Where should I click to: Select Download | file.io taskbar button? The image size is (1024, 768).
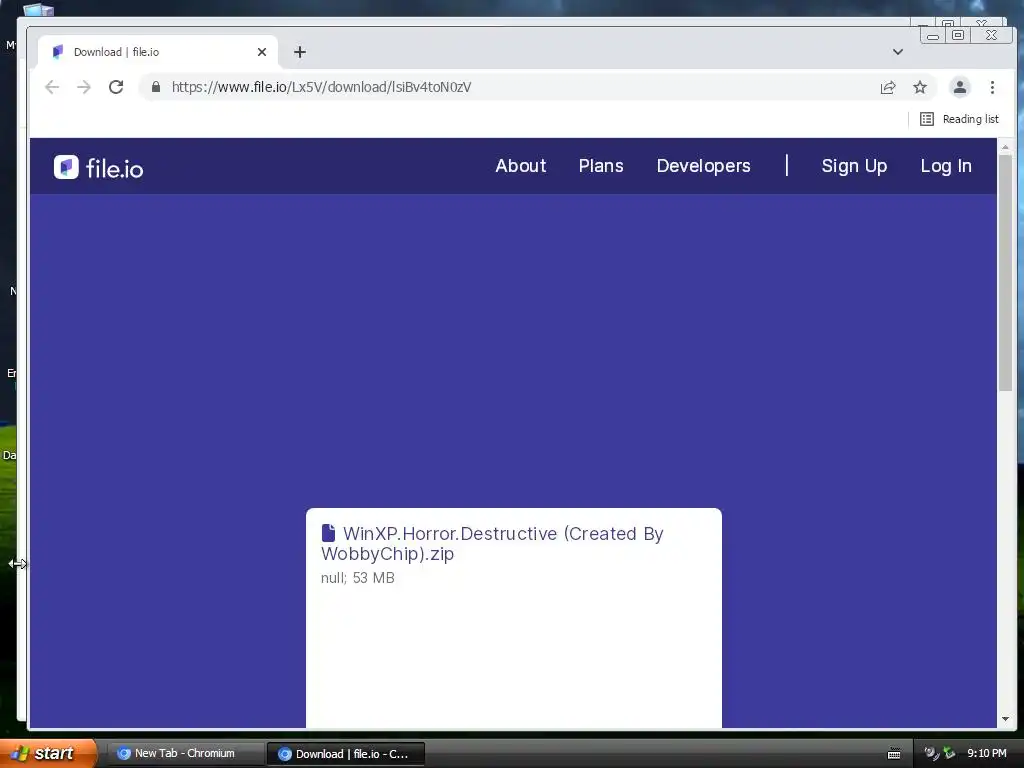[x=346, y=754]
